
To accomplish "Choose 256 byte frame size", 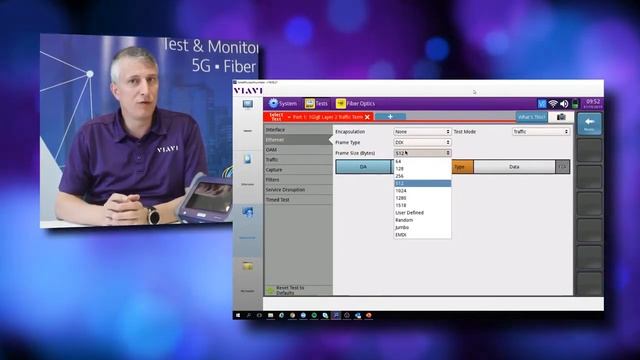I will point(422,176).
